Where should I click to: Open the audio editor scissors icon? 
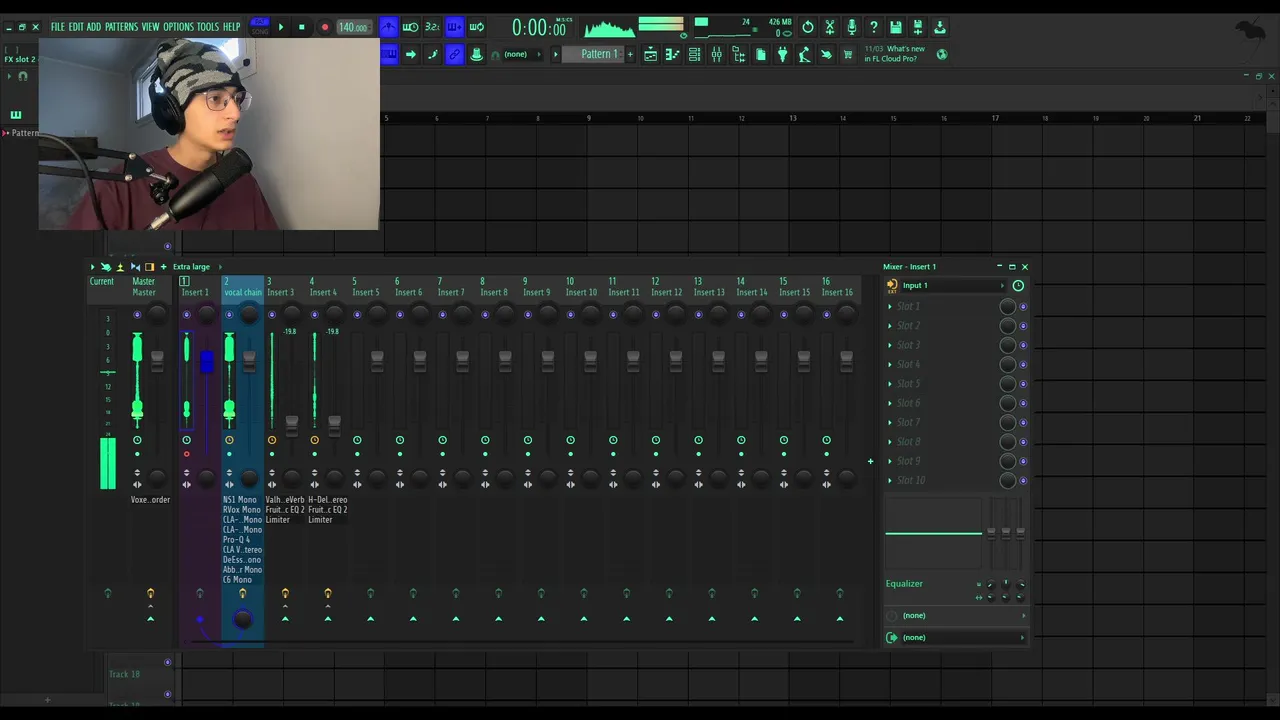(829, 27)
